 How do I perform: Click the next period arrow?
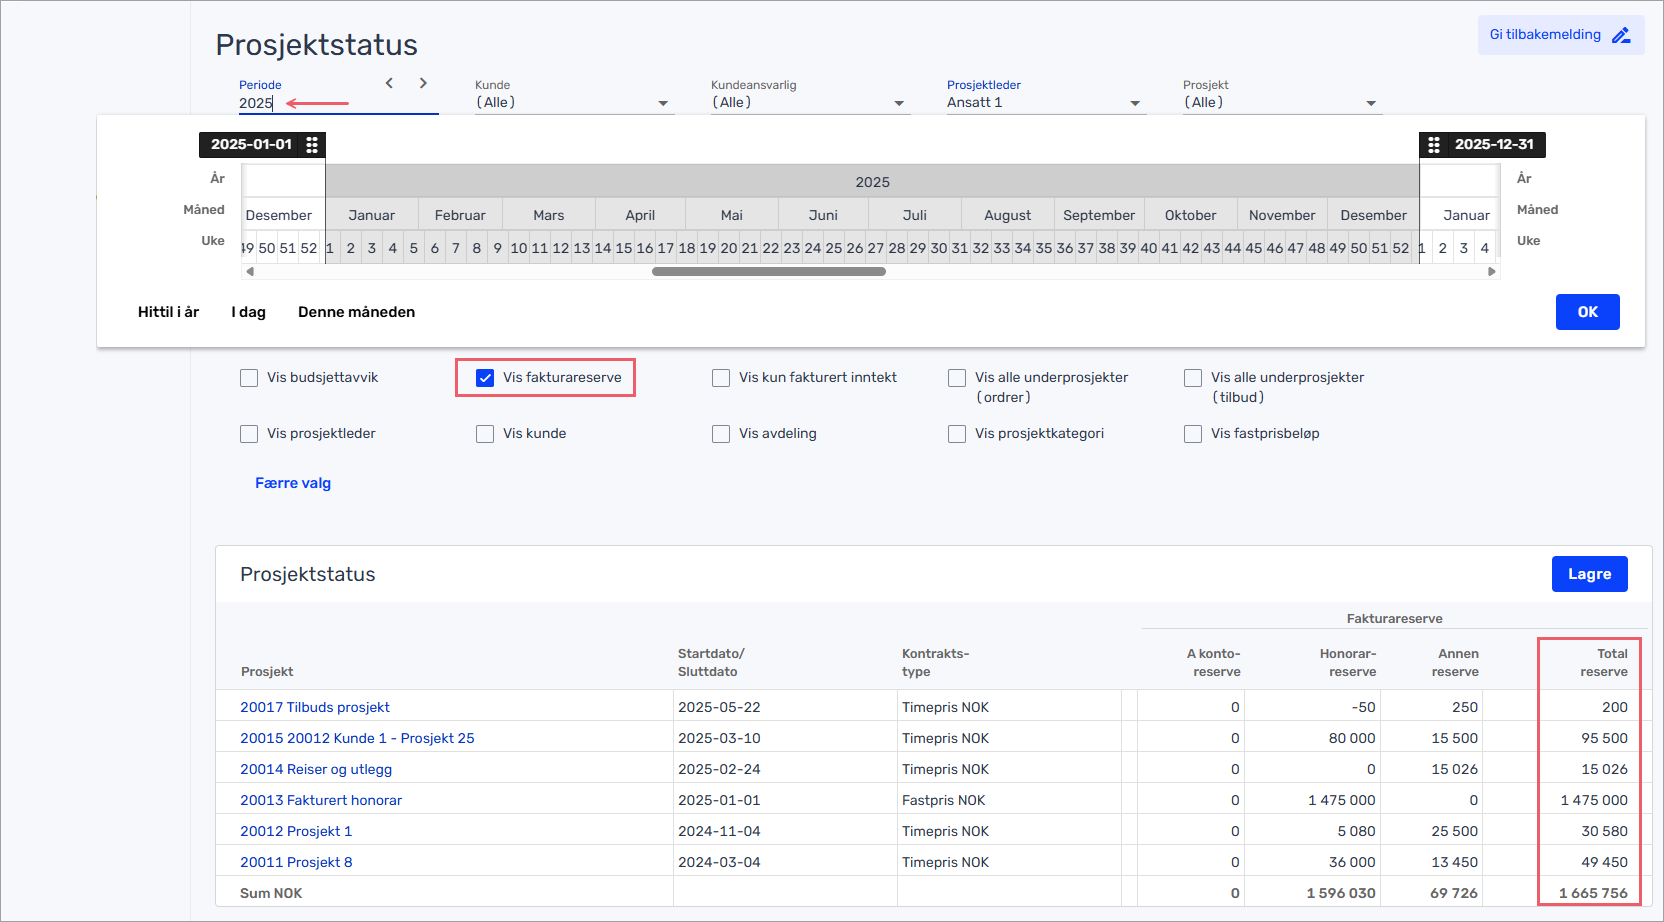click(423, 83)
